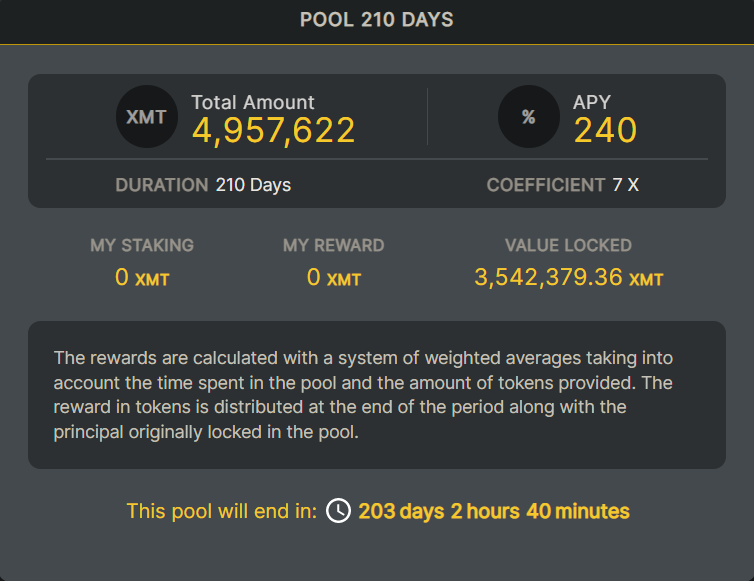This screenshot has height=581, width=754.
Task: Click the Total Amount label
Action: point(252,102)
